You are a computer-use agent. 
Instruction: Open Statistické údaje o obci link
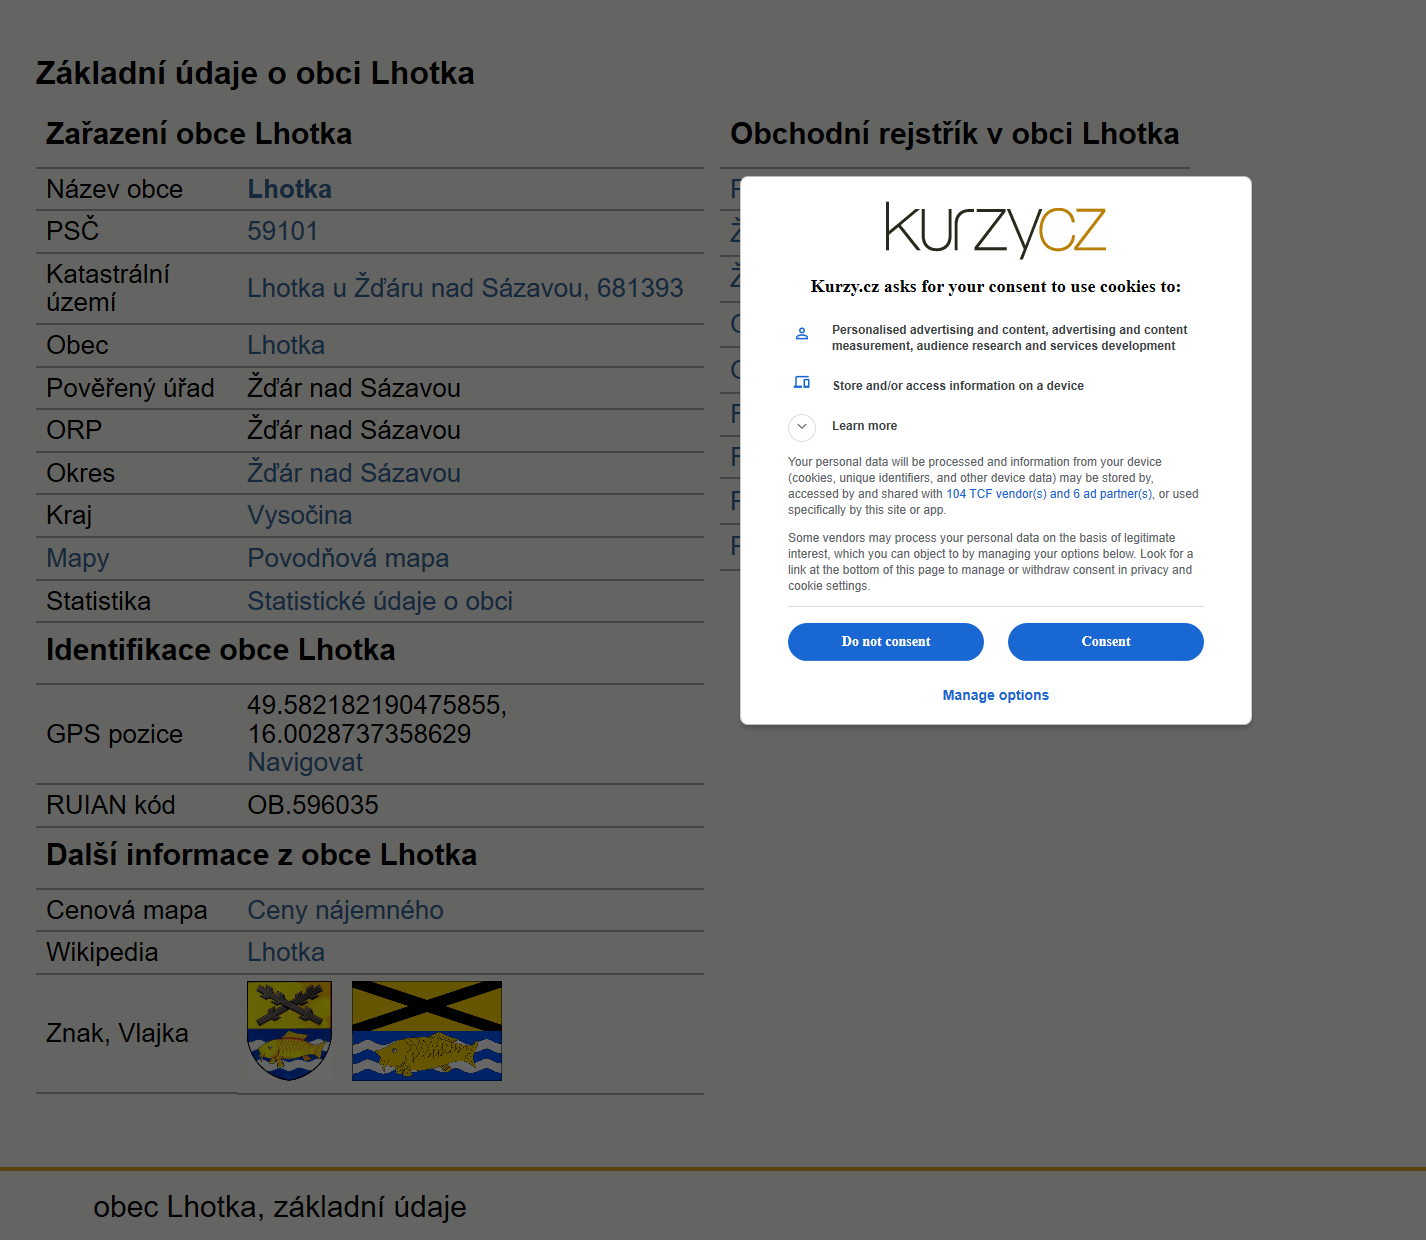(380, 601)
